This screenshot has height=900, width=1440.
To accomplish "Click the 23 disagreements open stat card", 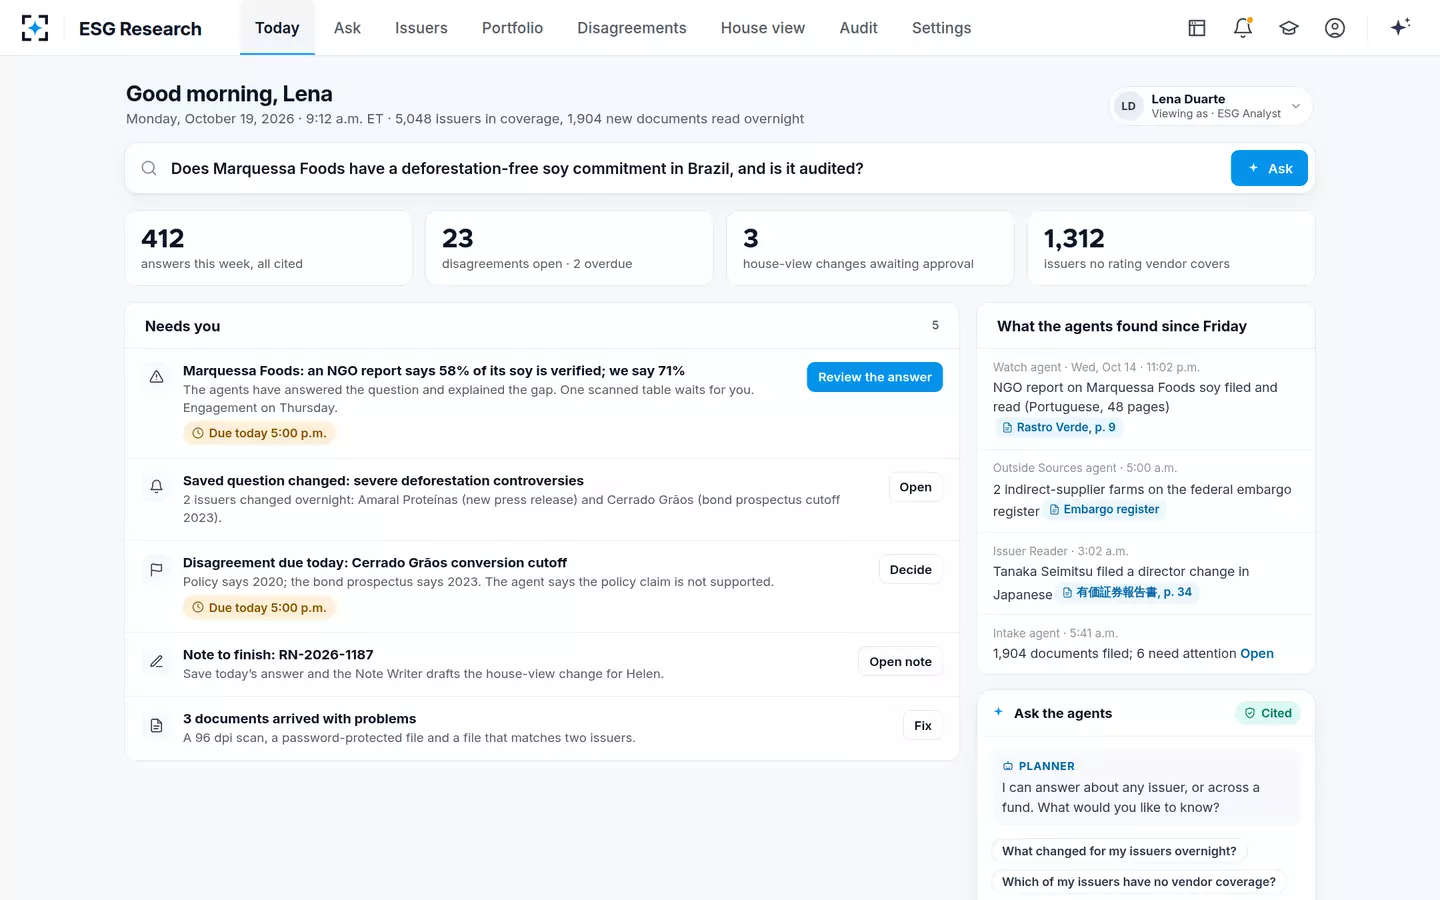I will tap(569, 248).
